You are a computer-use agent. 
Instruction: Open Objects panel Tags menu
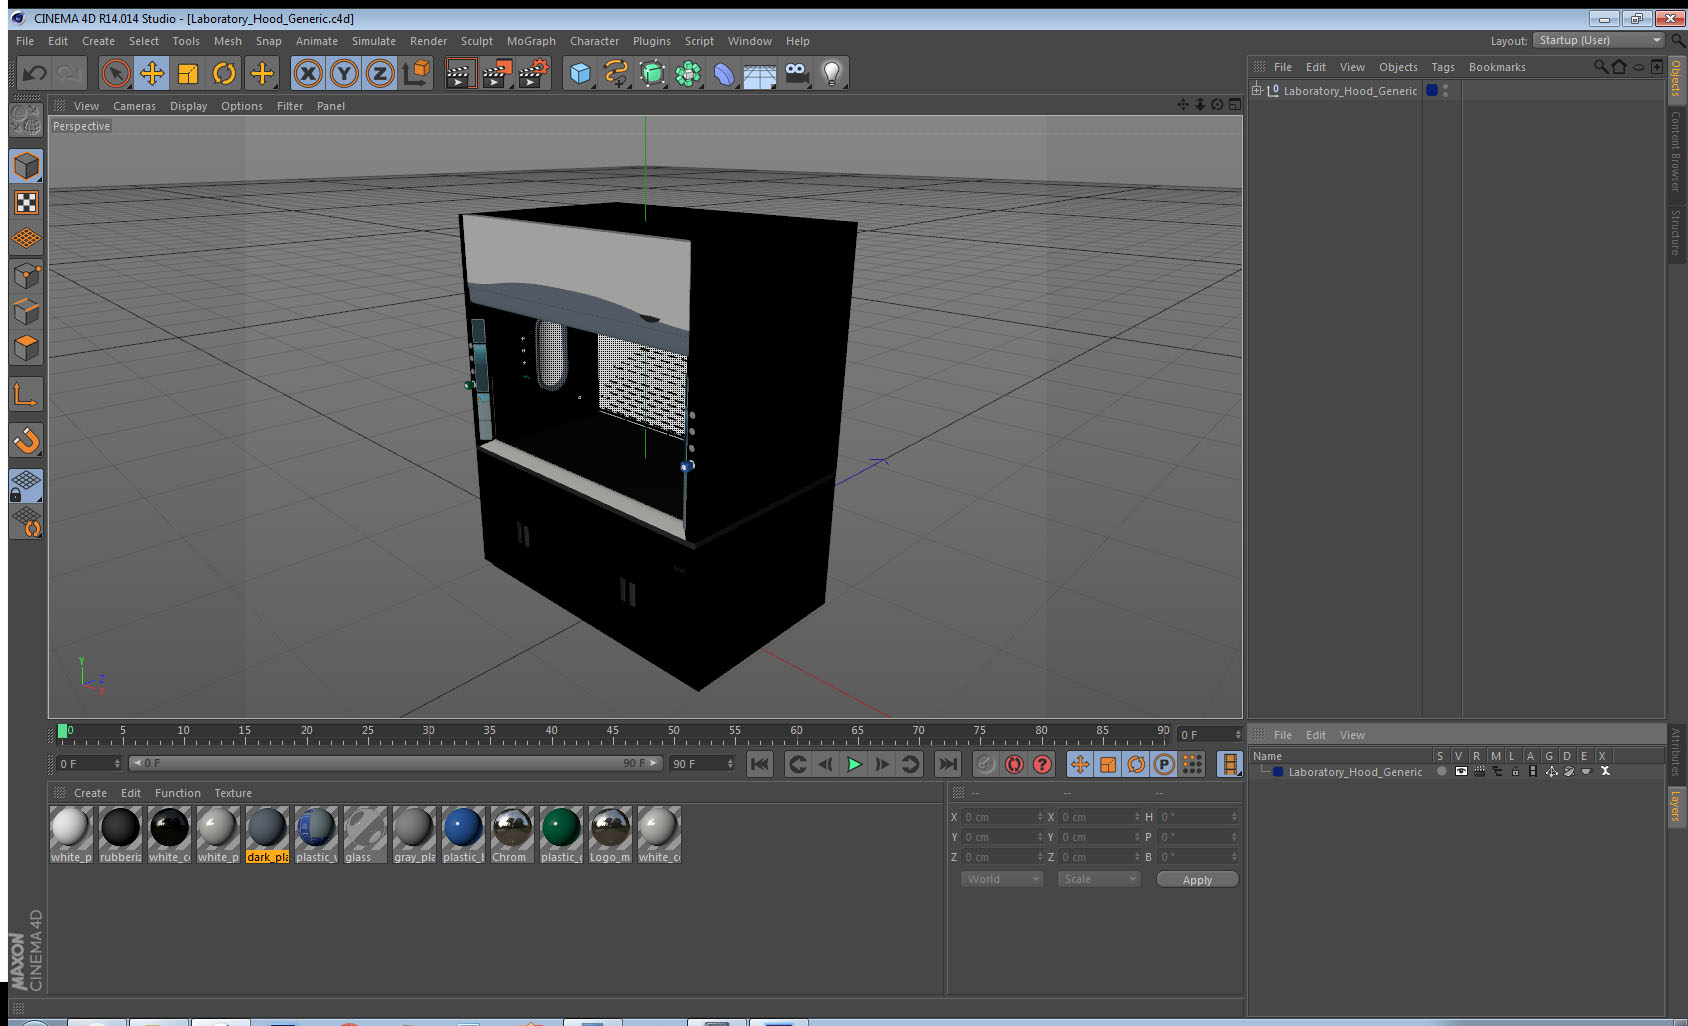[x=1443, y=67]
